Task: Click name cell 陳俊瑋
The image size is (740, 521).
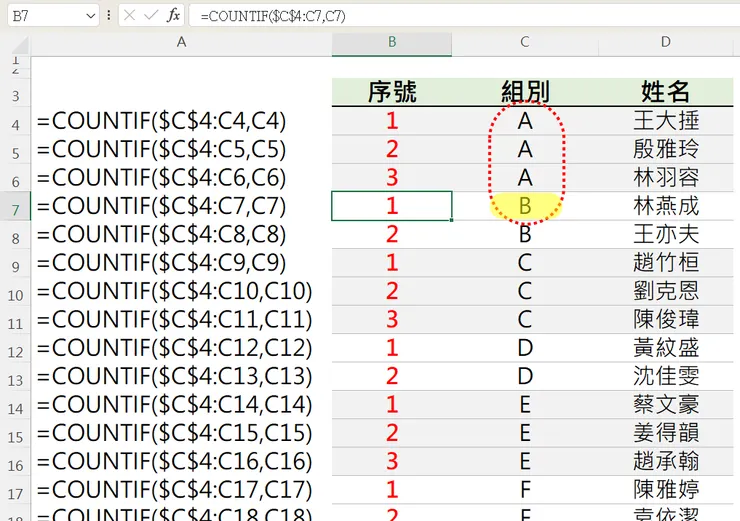Action: tap(665, 319)
